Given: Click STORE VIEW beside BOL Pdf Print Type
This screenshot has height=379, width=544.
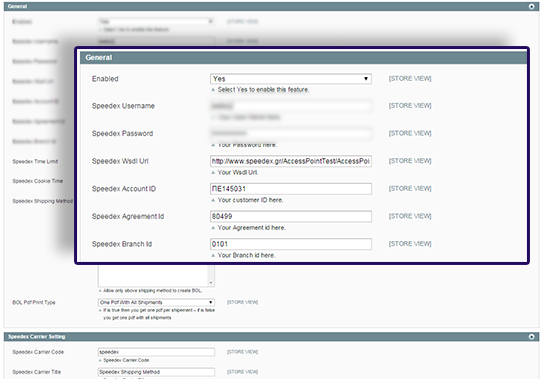Looking at the screenshot, I should (243, 302).
